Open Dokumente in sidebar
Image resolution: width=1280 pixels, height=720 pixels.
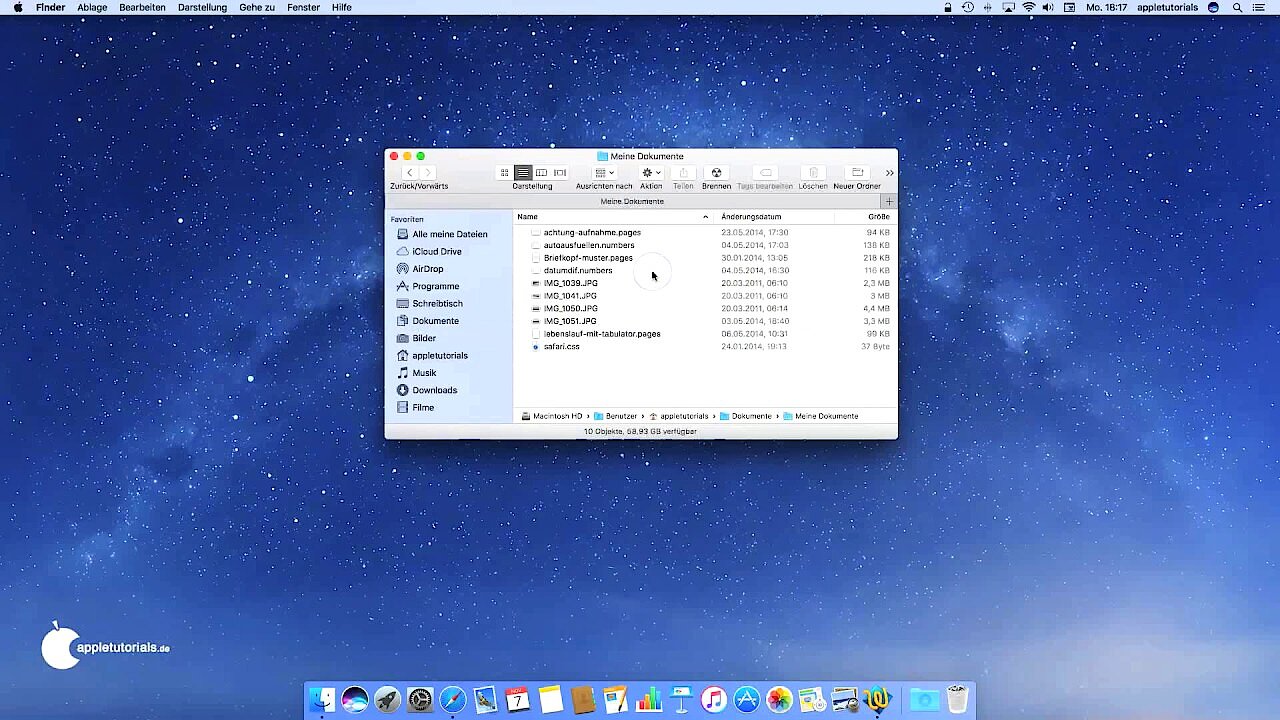[x=428, y=321]
